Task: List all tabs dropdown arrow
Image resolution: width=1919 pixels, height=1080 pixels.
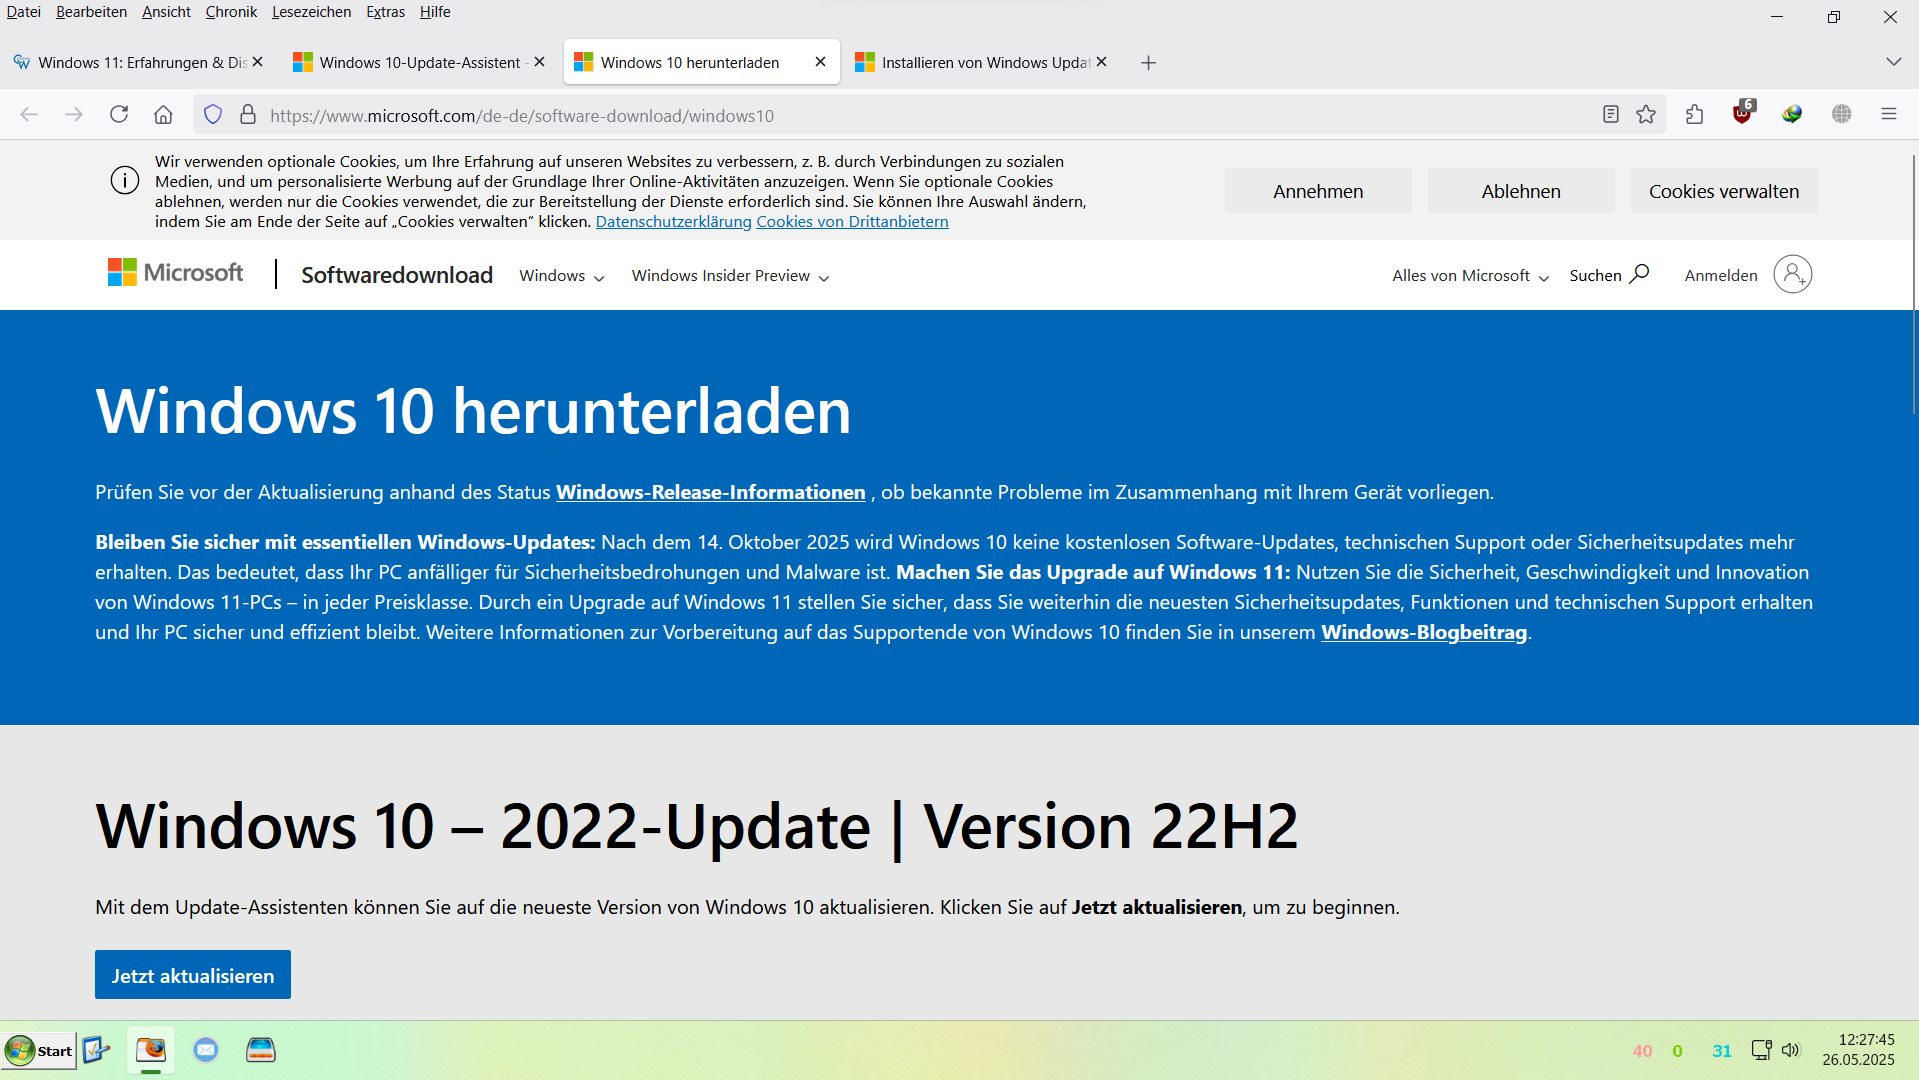Action: coord(1893,62)
